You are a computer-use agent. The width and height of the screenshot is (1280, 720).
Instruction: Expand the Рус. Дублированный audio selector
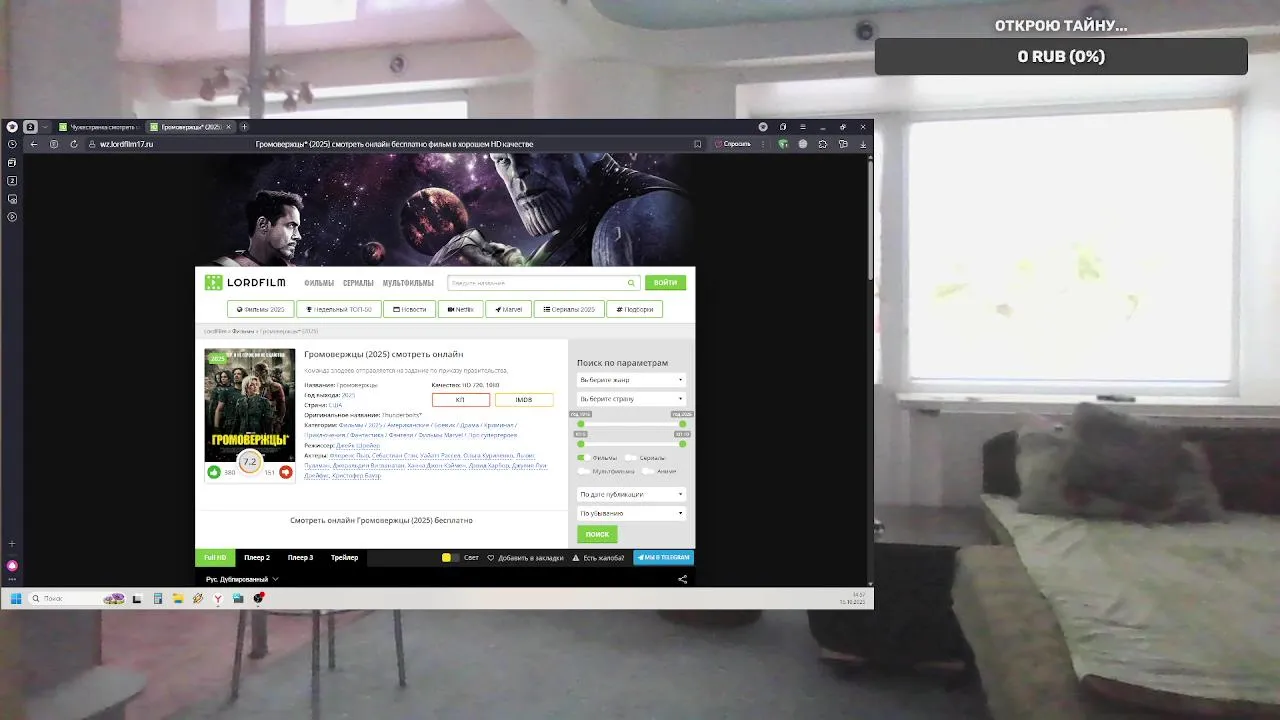242,579
